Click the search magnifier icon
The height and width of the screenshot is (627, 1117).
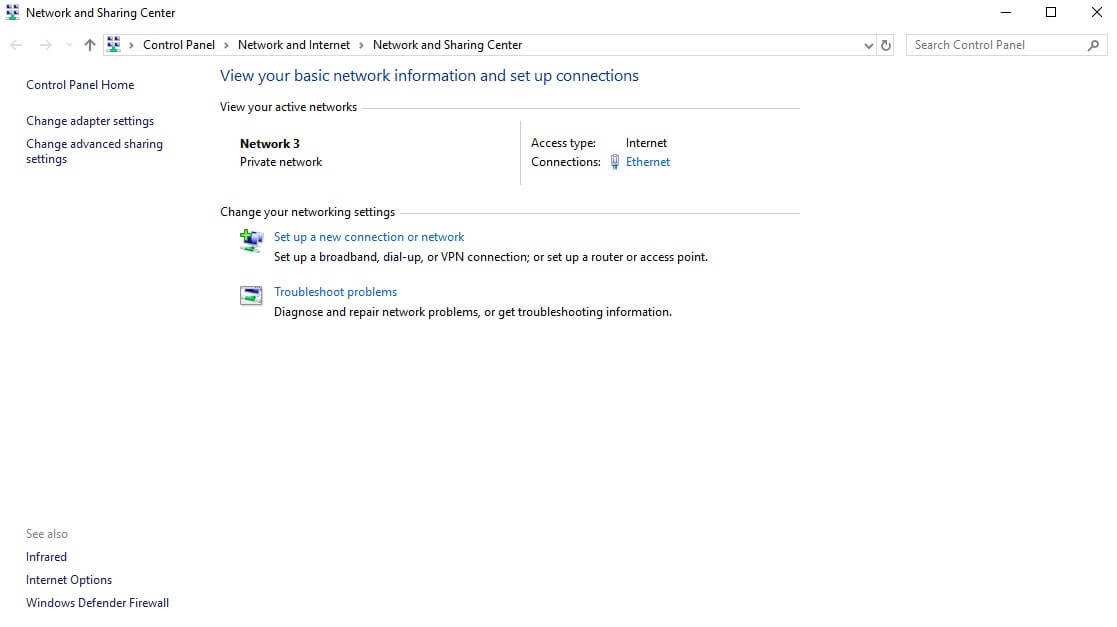point(1094,44)
